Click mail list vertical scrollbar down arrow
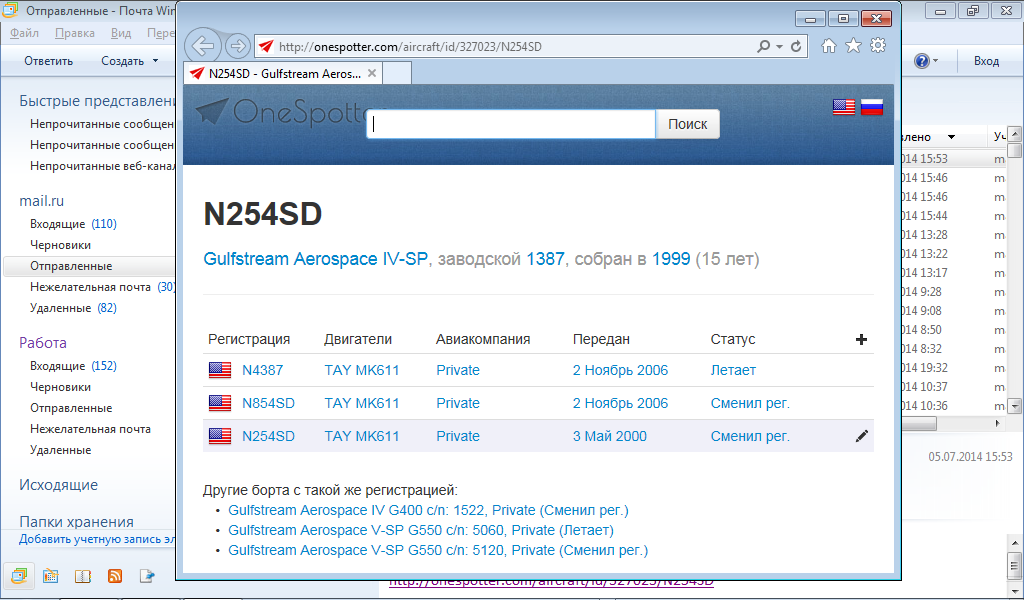The image size is (1024, 600). (1014, 406)
